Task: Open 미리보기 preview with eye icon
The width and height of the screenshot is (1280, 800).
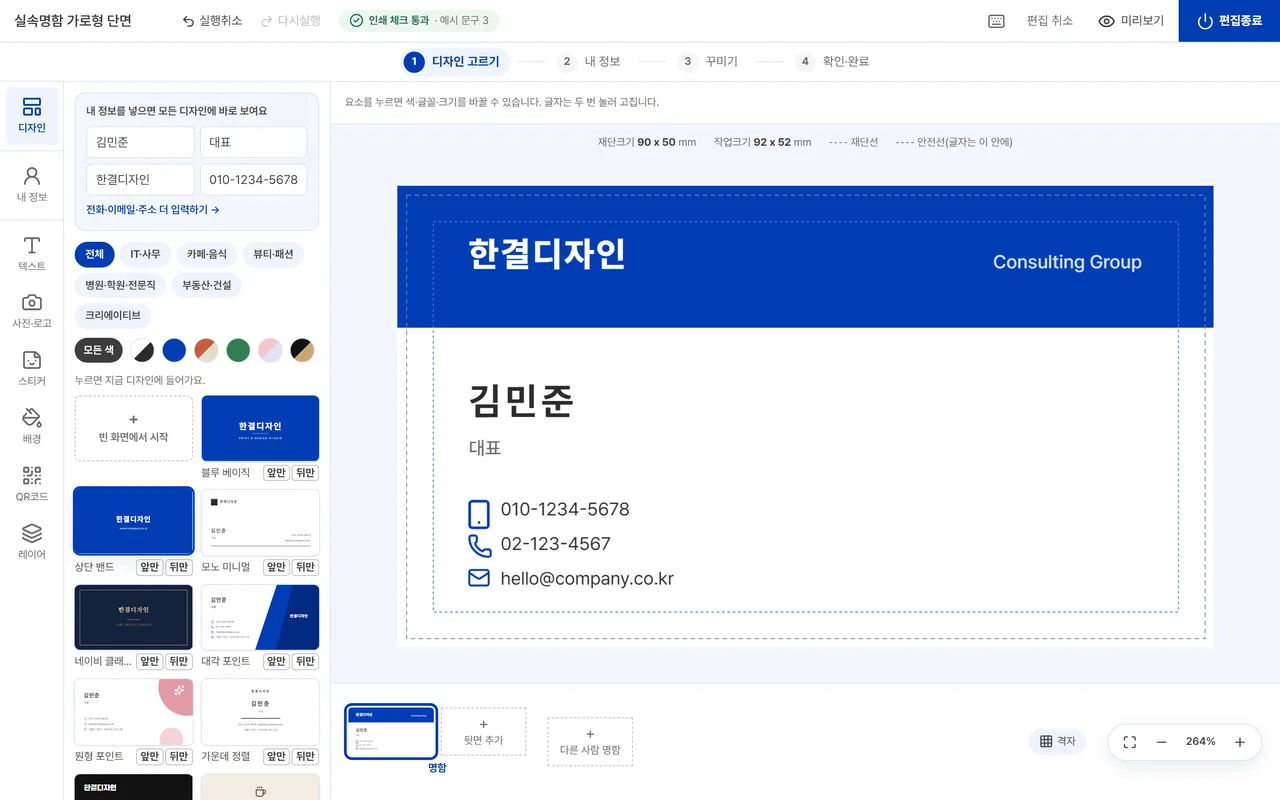Action: point(1131,21)
